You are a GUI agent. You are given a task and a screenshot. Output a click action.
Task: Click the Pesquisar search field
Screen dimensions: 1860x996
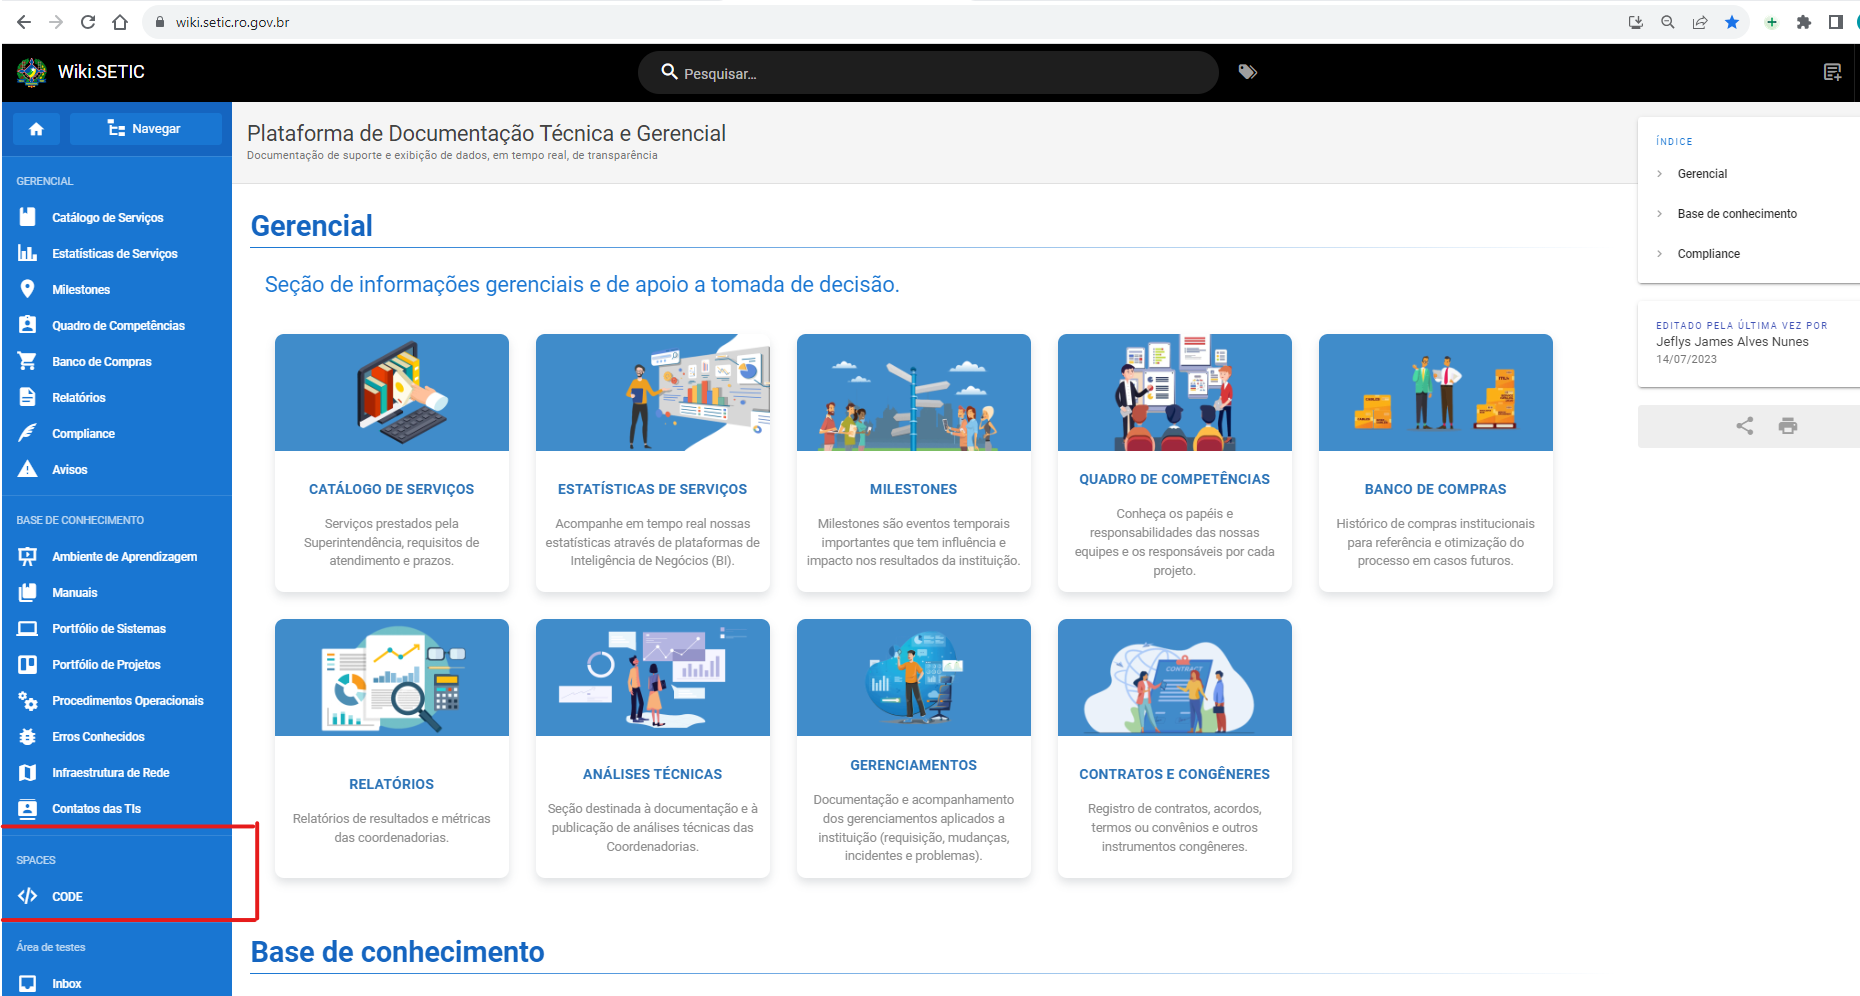pos(928,72)
